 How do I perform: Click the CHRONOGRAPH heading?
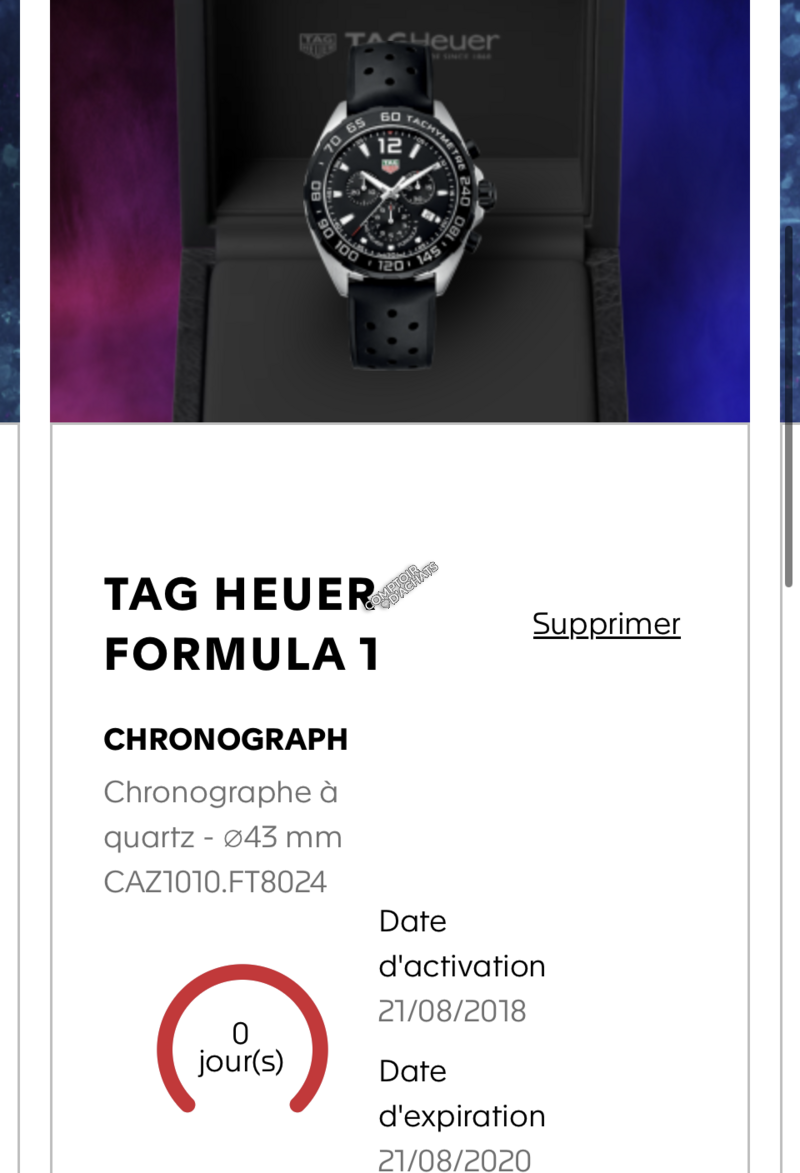pyautogui.click(x=226, y=740)
